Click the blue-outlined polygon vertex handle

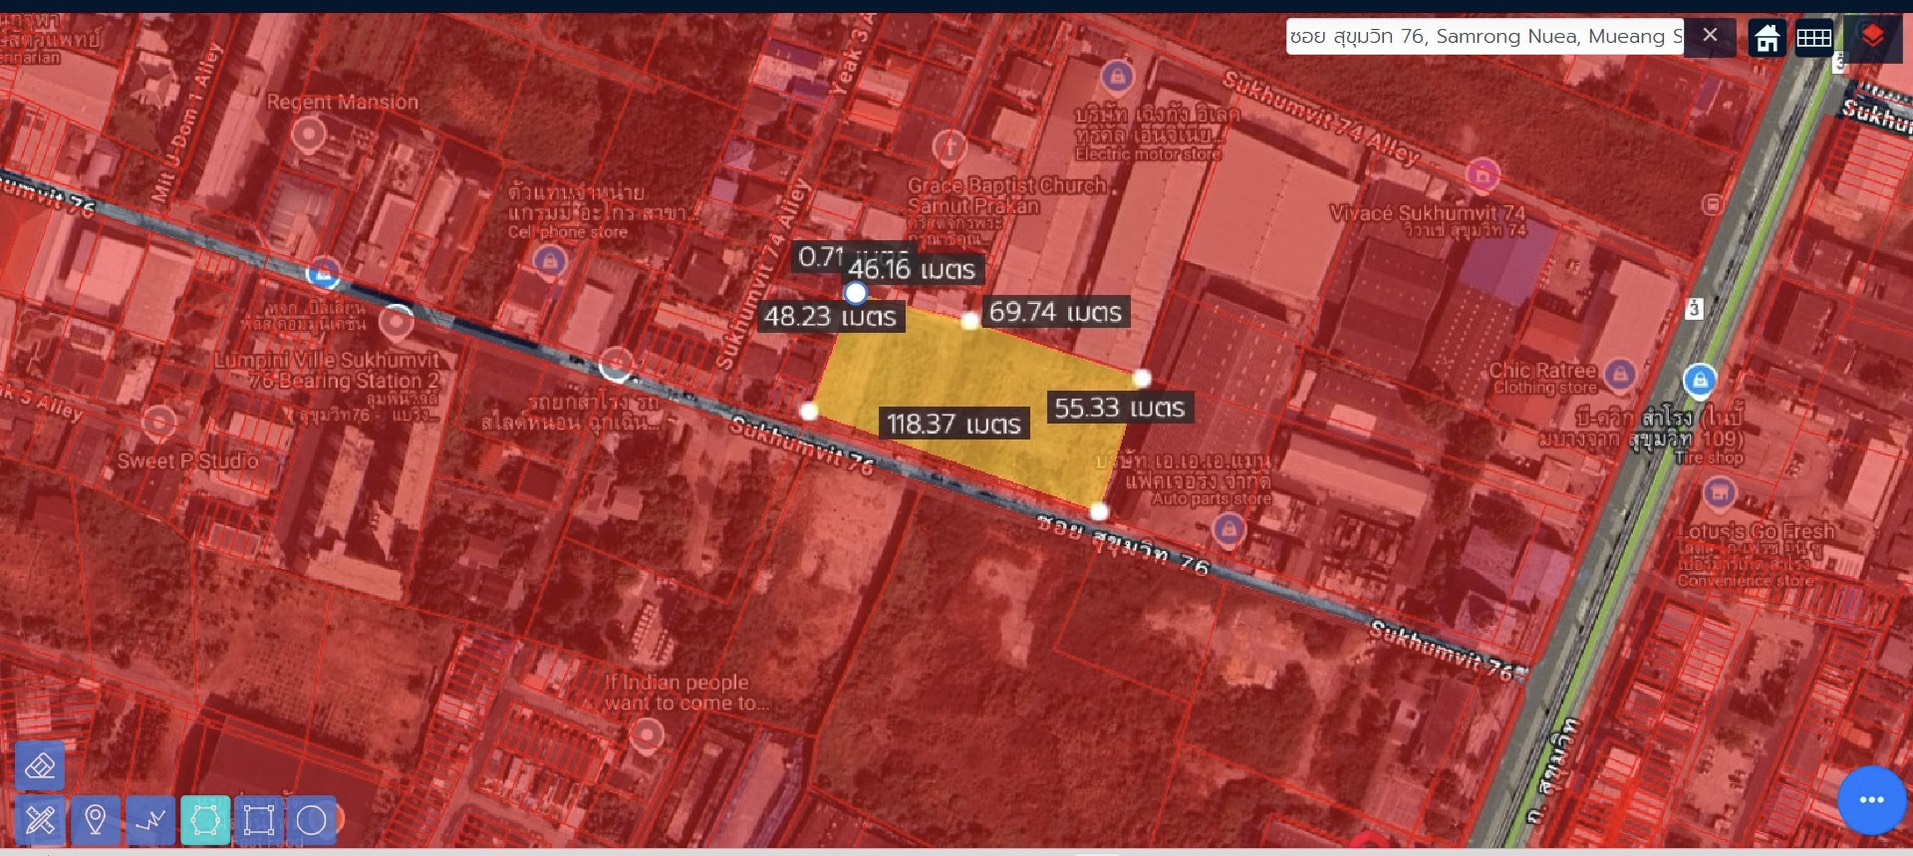tap(855, 293)
